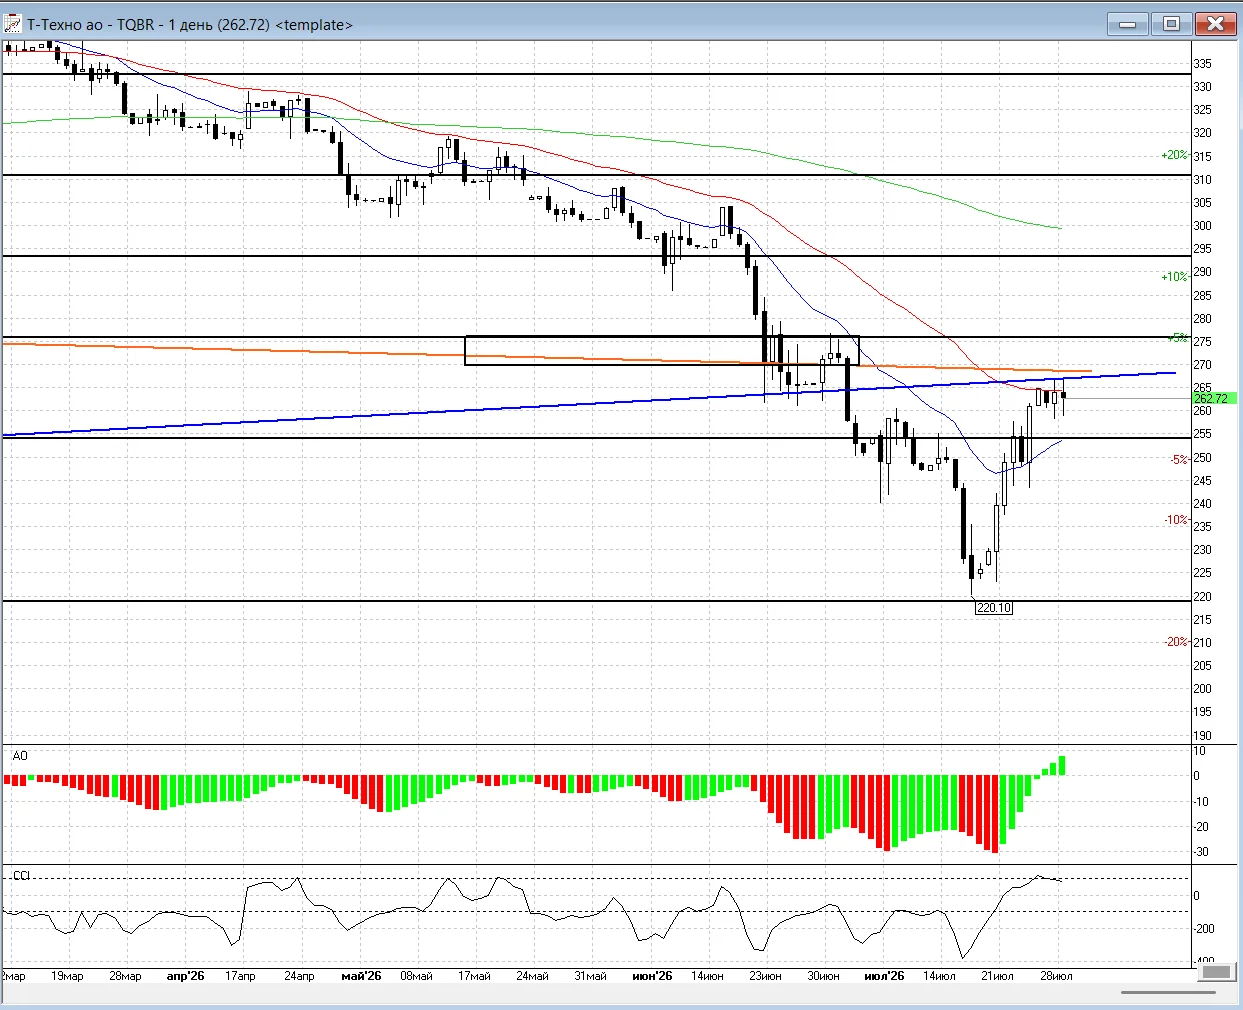Close the Т-Техно ао chart window
Viewport: 1243px width, 1010px height.
click(1216, 24)
